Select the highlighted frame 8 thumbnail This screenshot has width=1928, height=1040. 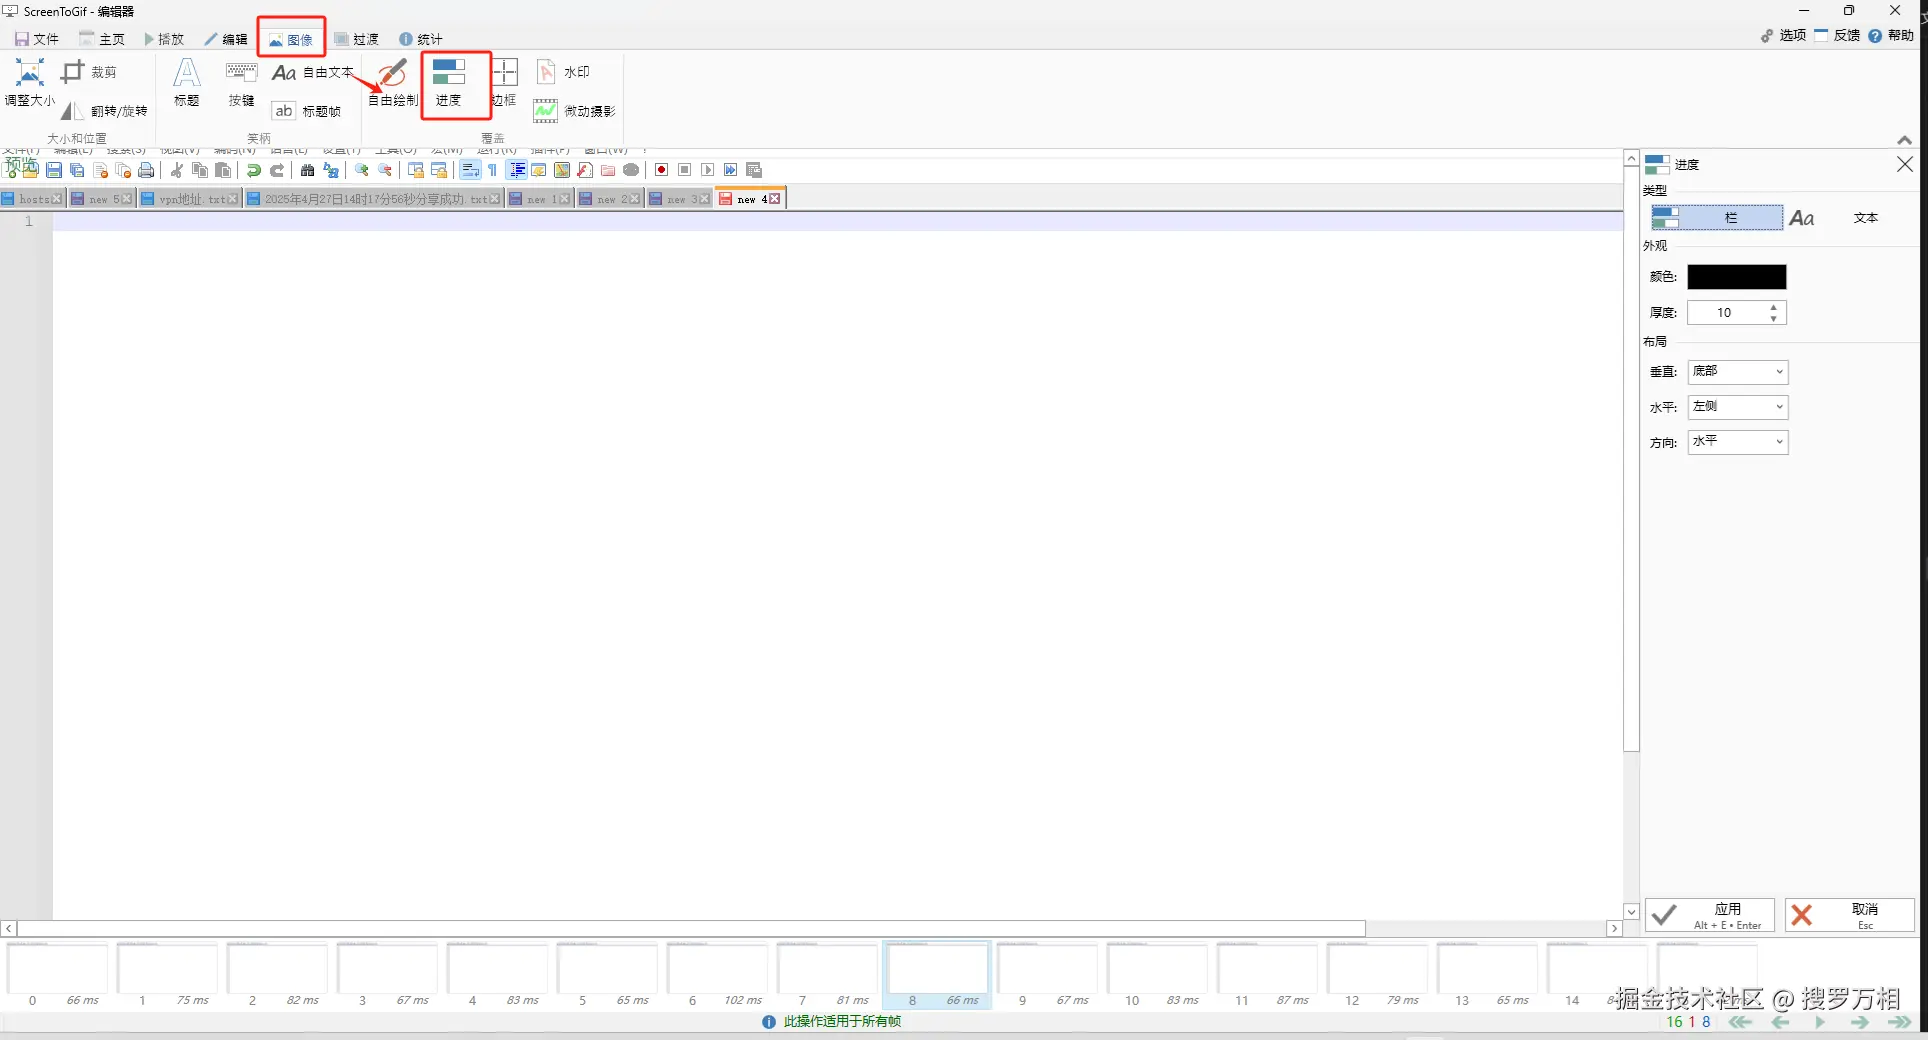point(938,975)
